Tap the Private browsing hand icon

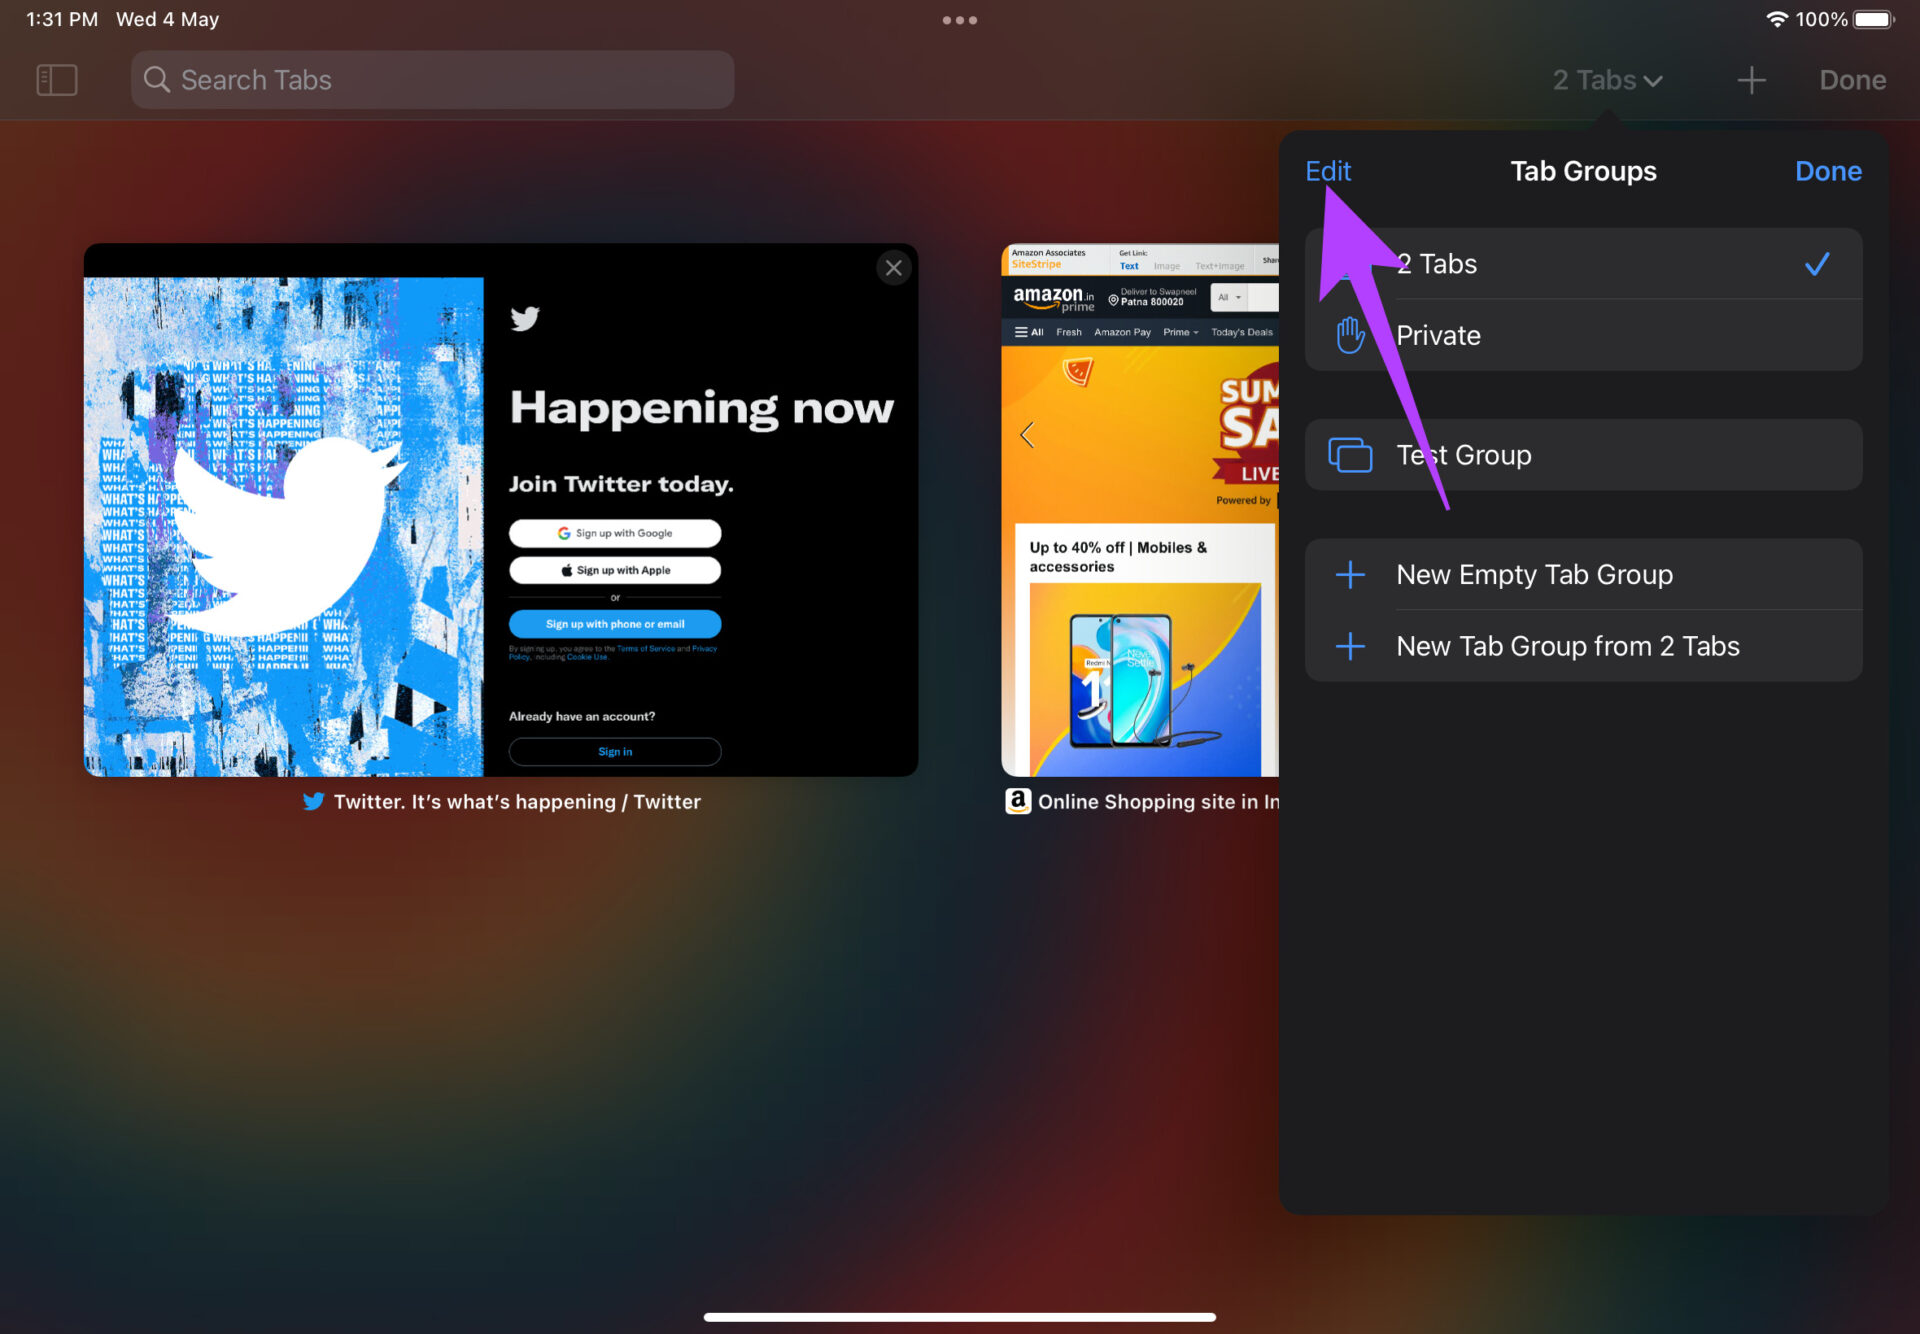coord(1350,335)
